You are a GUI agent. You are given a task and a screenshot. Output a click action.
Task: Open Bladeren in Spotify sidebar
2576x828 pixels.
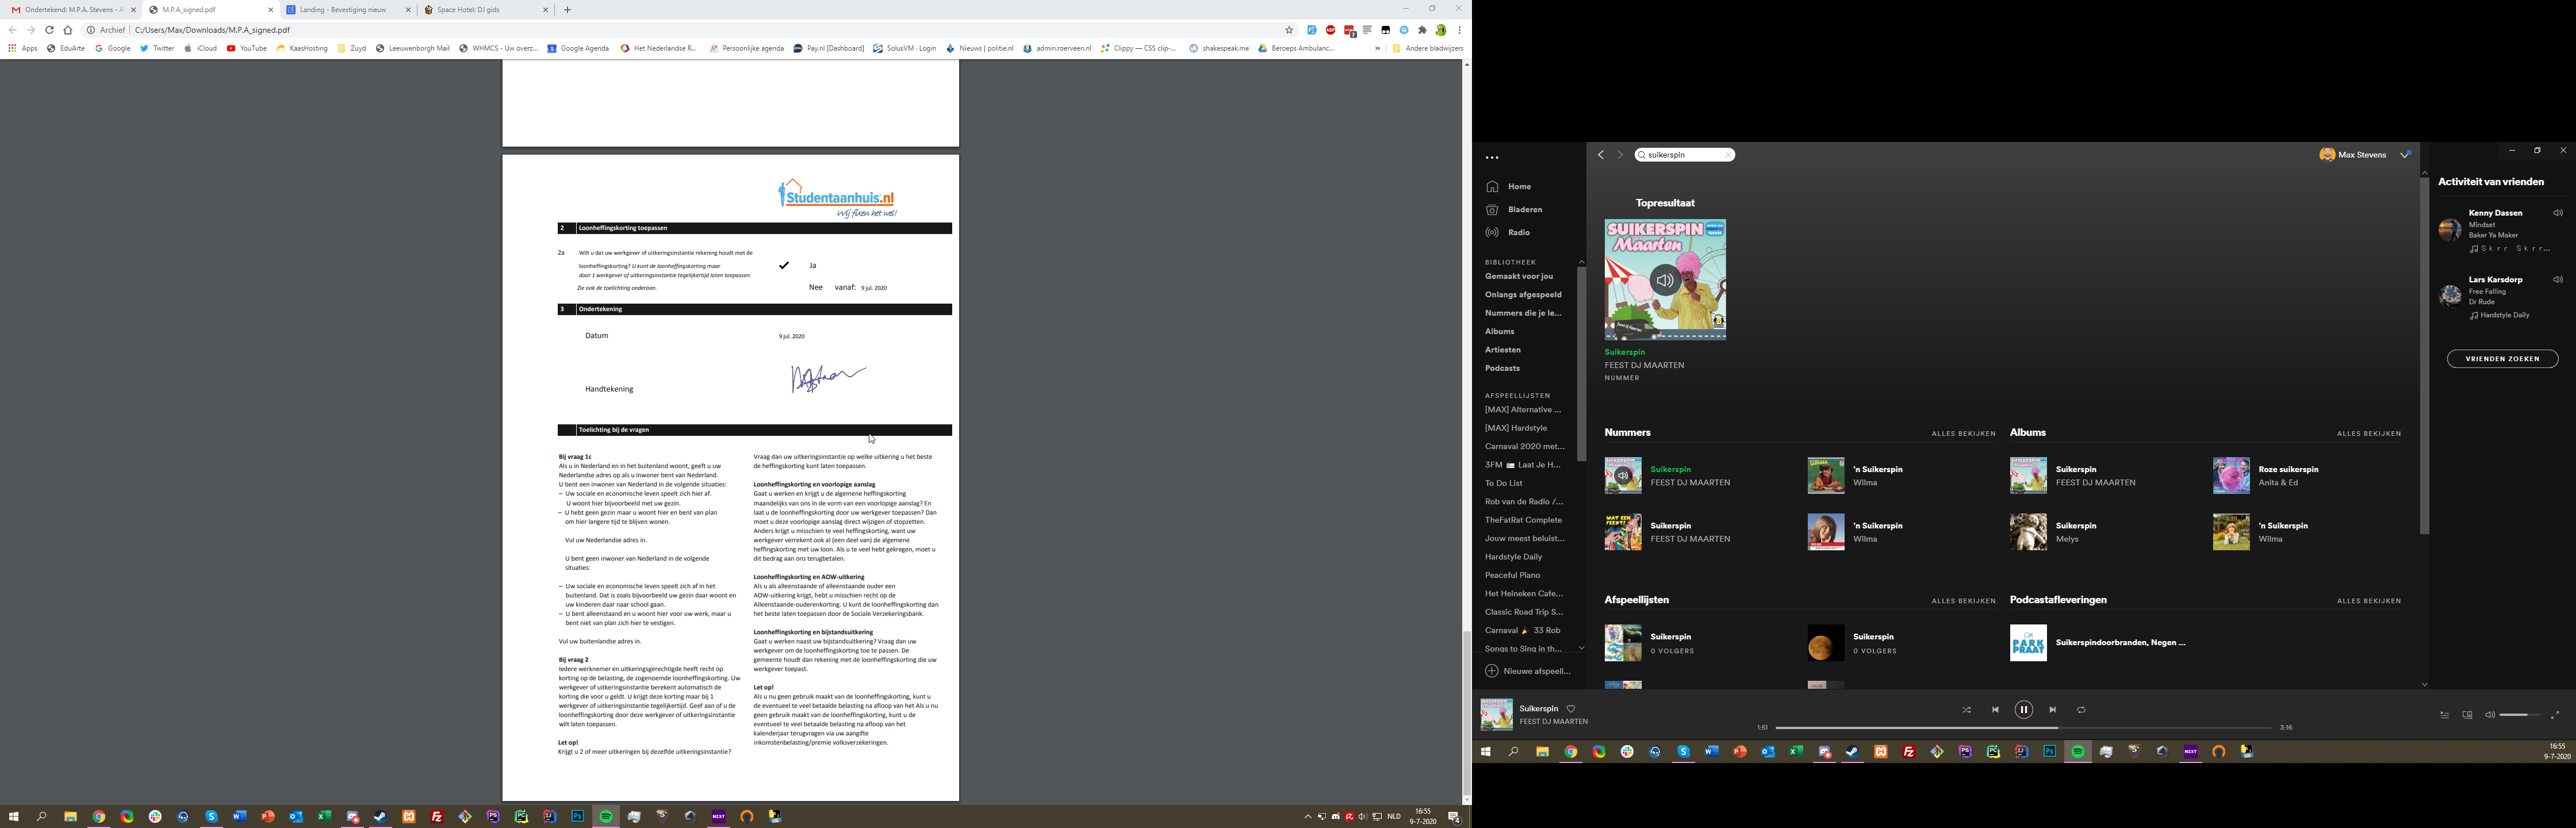(x=1525, y=210)
